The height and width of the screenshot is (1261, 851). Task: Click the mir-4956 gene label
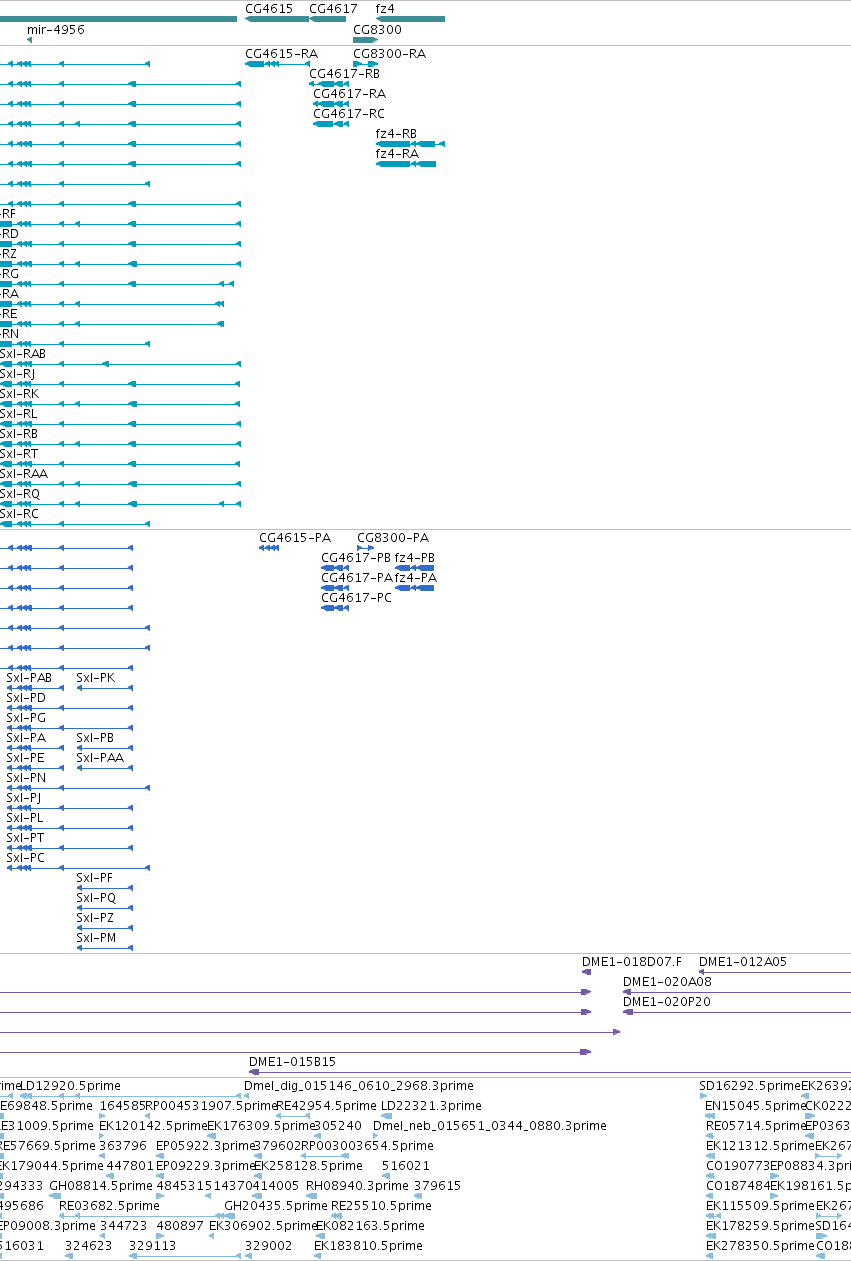pos(55,30)
